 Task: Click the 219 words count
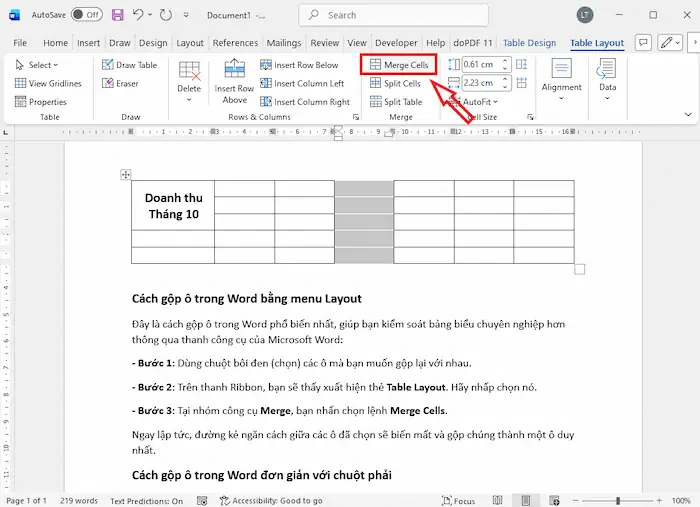click(79, 501)
